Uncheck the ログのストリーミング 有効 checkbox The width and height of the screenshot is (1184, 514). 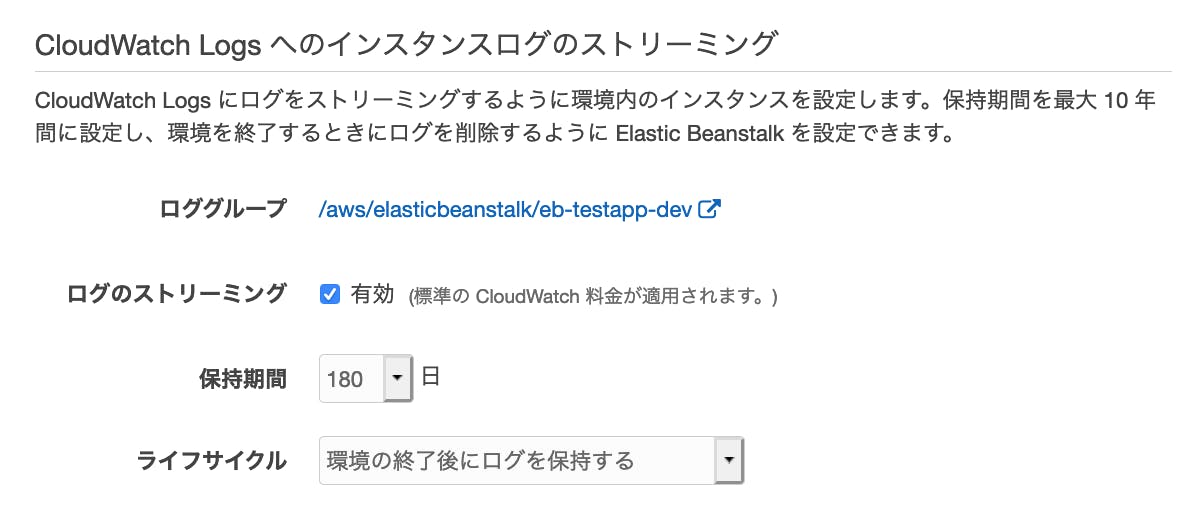tap(330, 294)
